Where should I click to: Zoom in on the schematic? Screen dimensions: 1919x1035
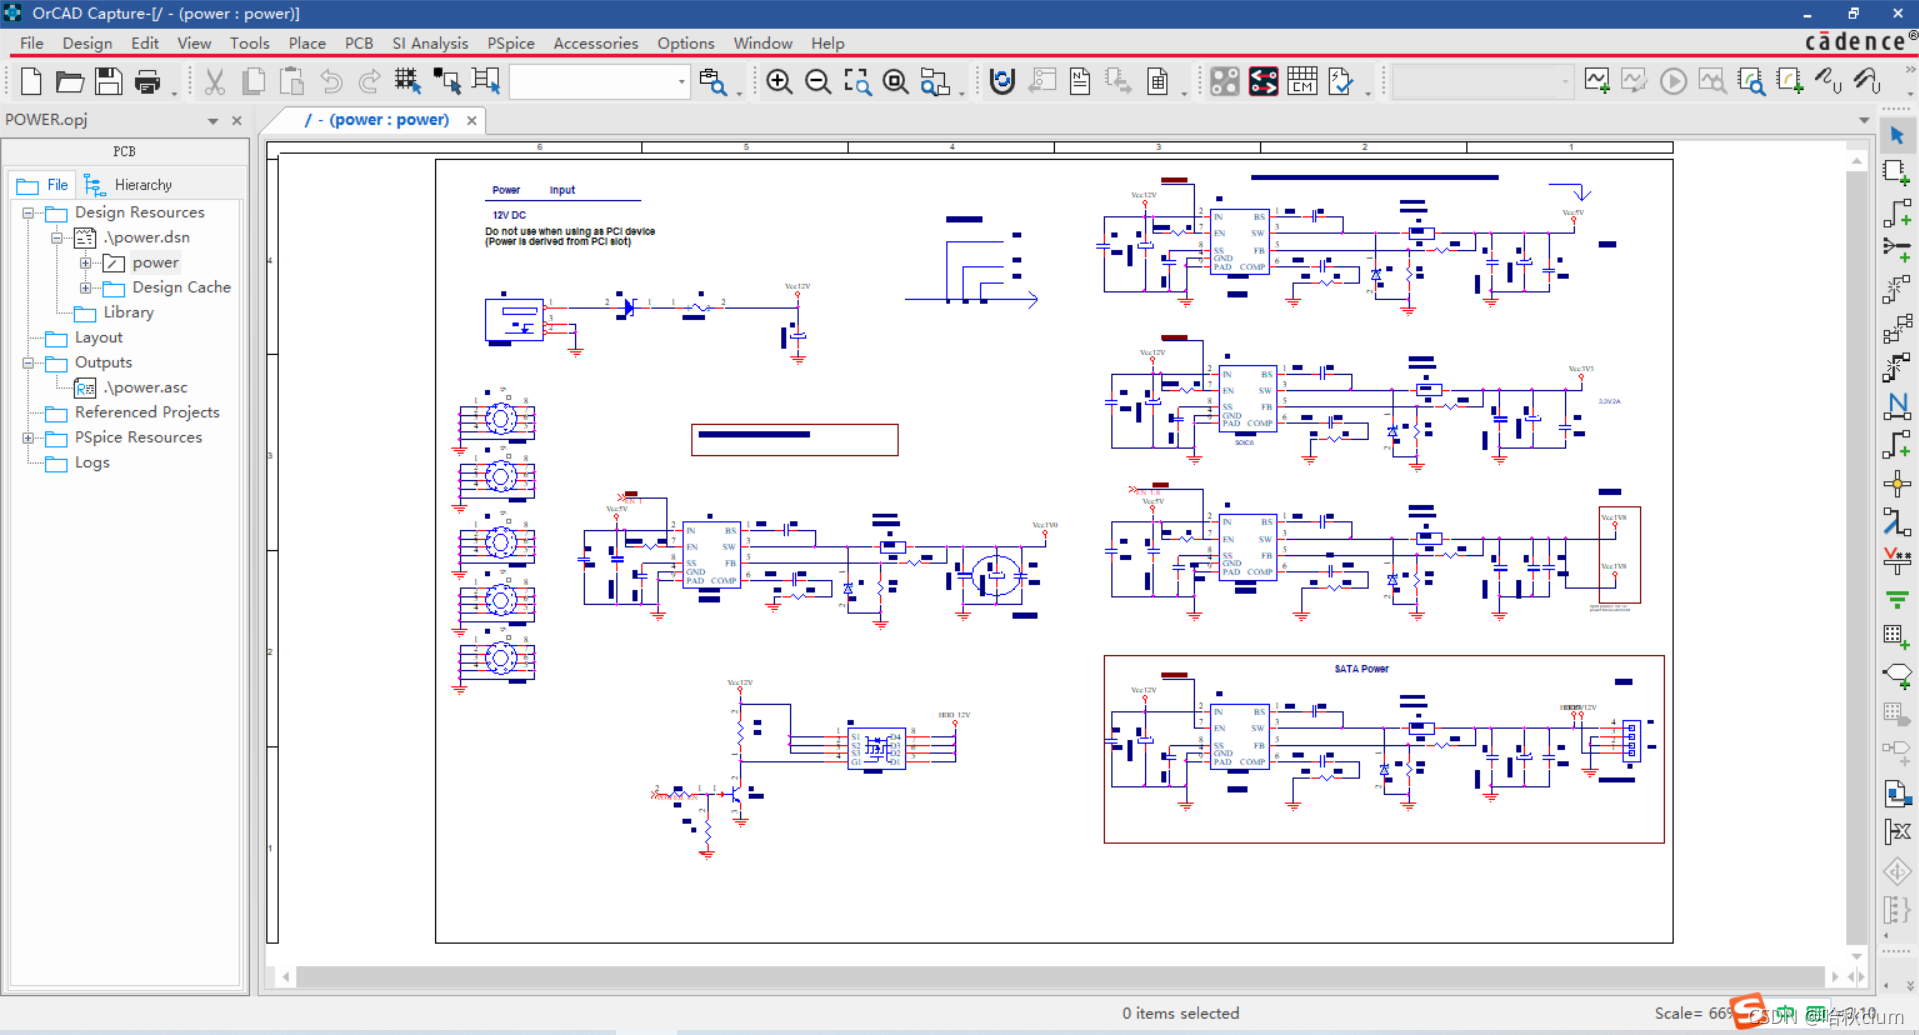[779, 81]
